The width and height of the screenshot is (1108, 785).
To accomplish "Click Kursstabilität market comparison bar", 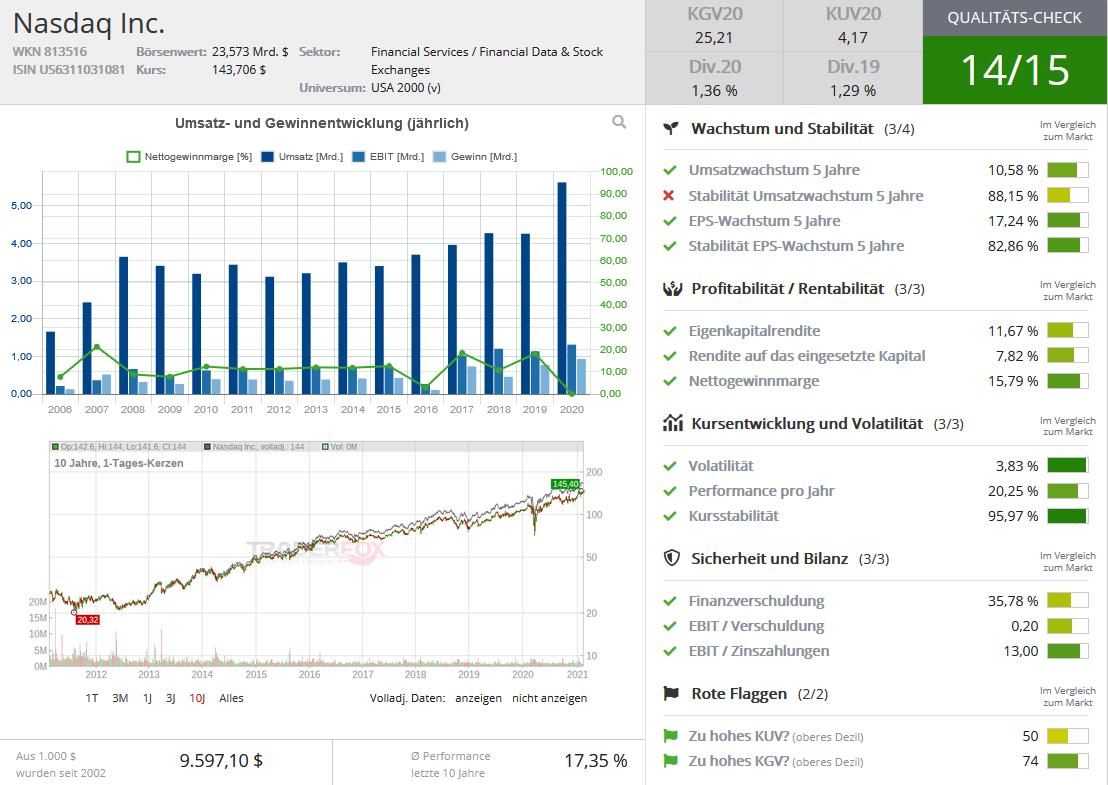I will tap(1068, 516).
